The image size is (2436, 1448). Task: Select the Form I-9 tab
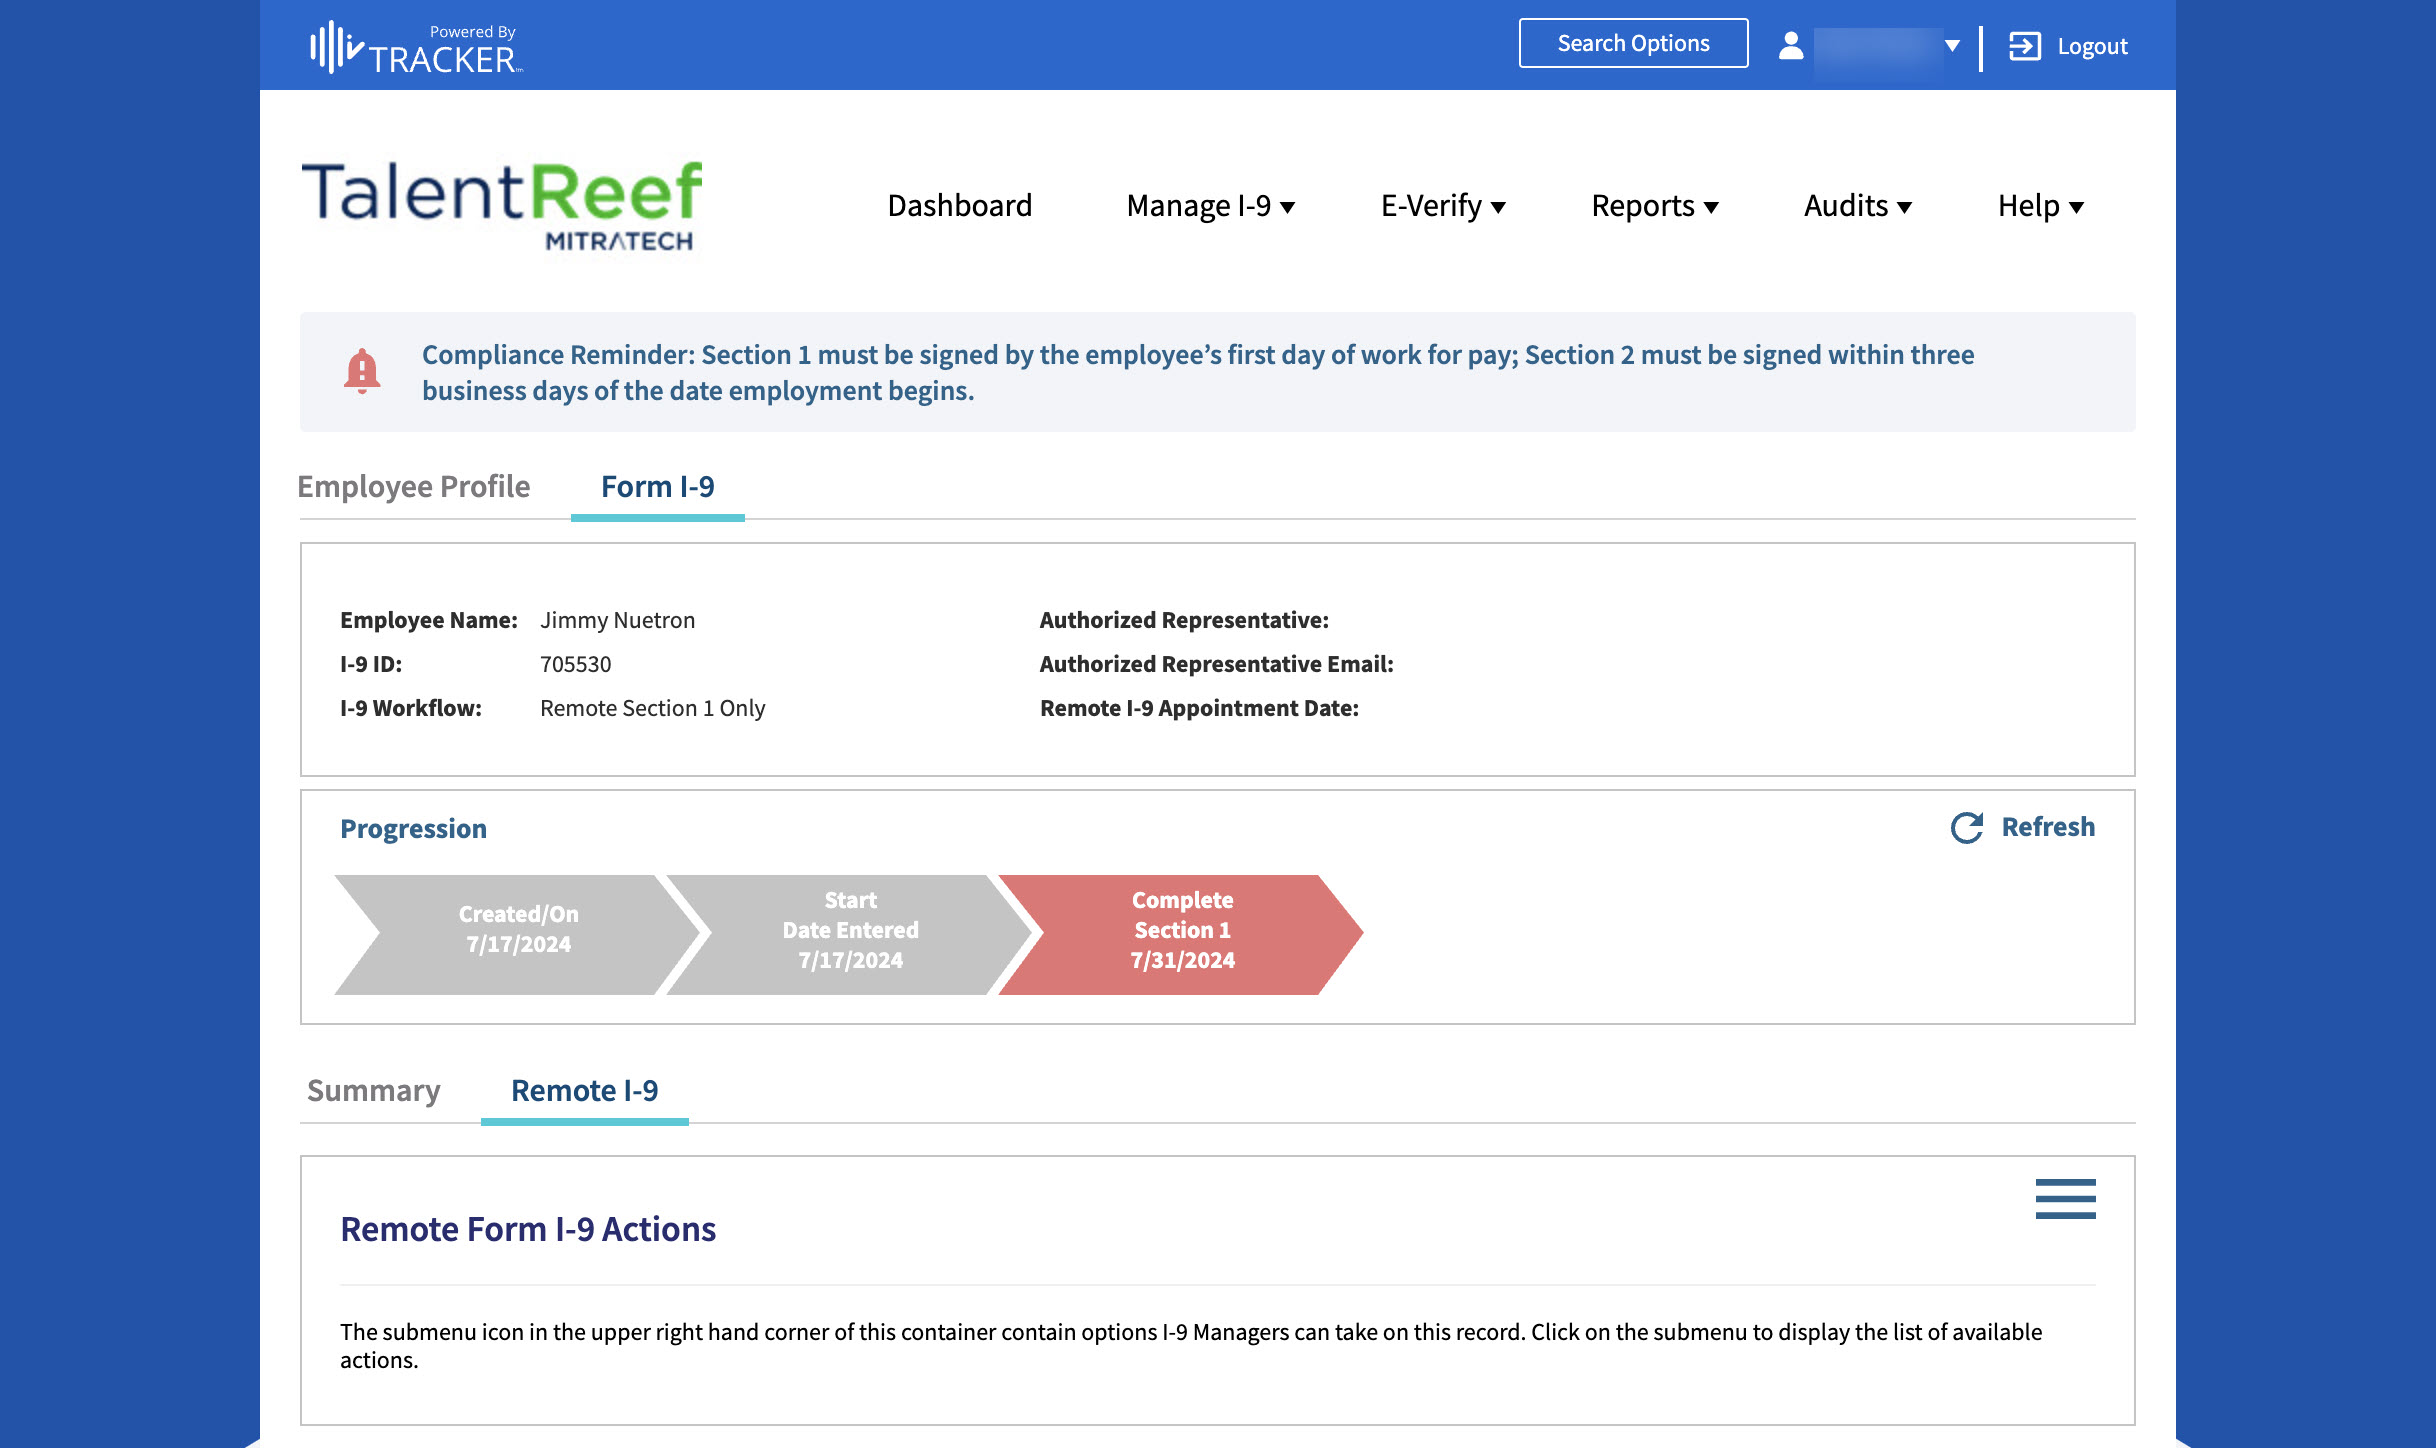click(x=658, y=487)
